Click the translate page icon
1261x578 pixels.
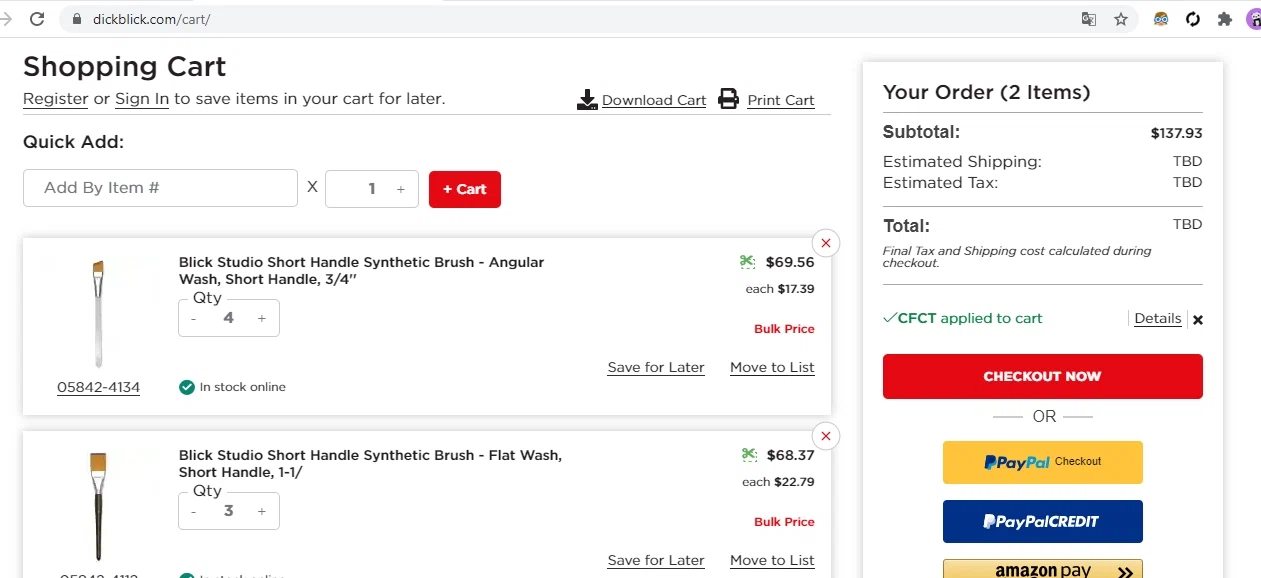click(x=1089, y=19)
